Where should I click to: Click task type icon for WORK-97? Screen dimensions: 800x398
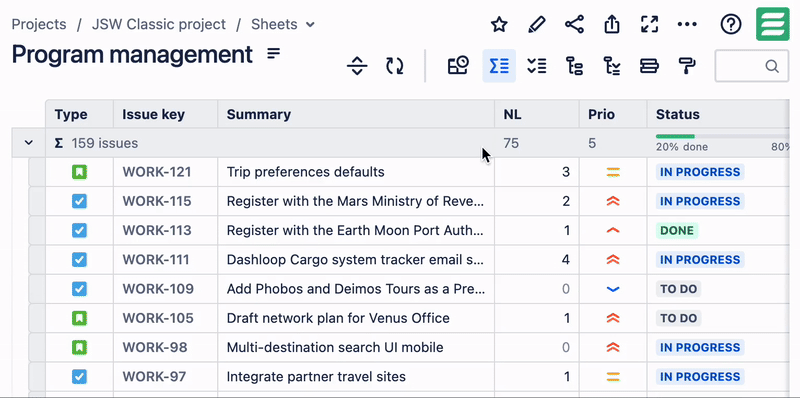[x=79, y=377]
